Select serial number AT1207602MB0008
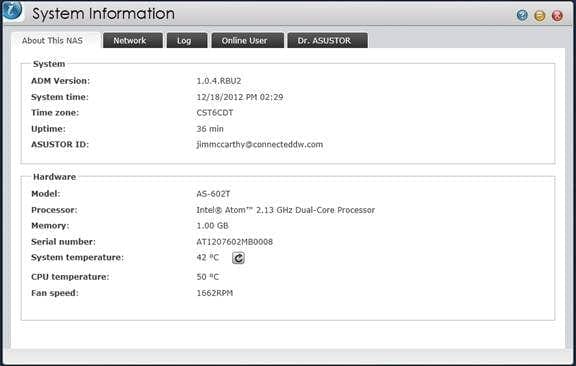 click(234, 242)
